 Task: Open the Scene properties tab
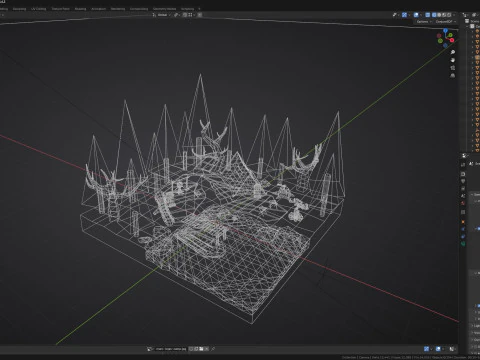click(x=463, y=196)
